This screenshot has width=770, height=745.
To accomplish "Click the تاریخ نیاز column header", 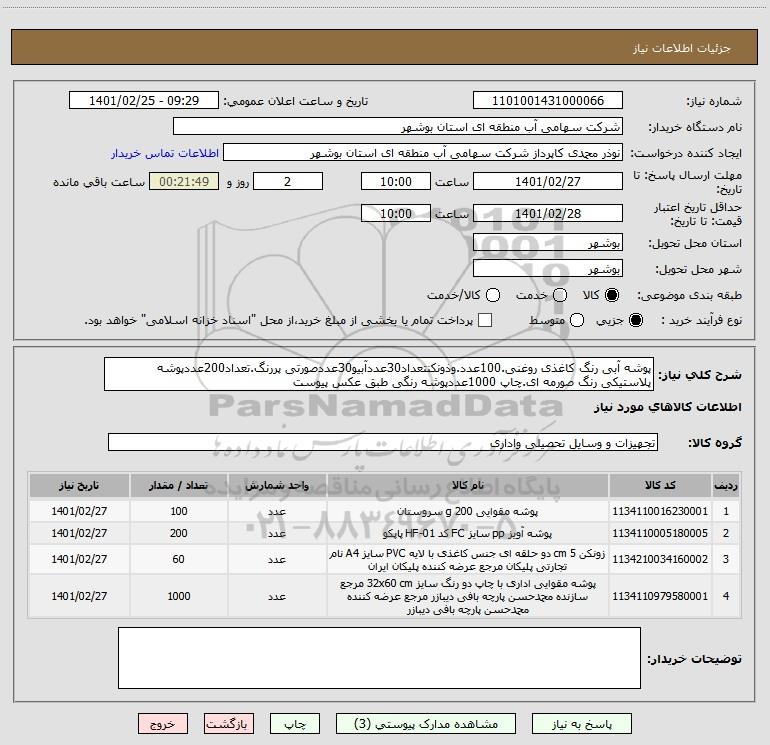I will coord(79,485).
